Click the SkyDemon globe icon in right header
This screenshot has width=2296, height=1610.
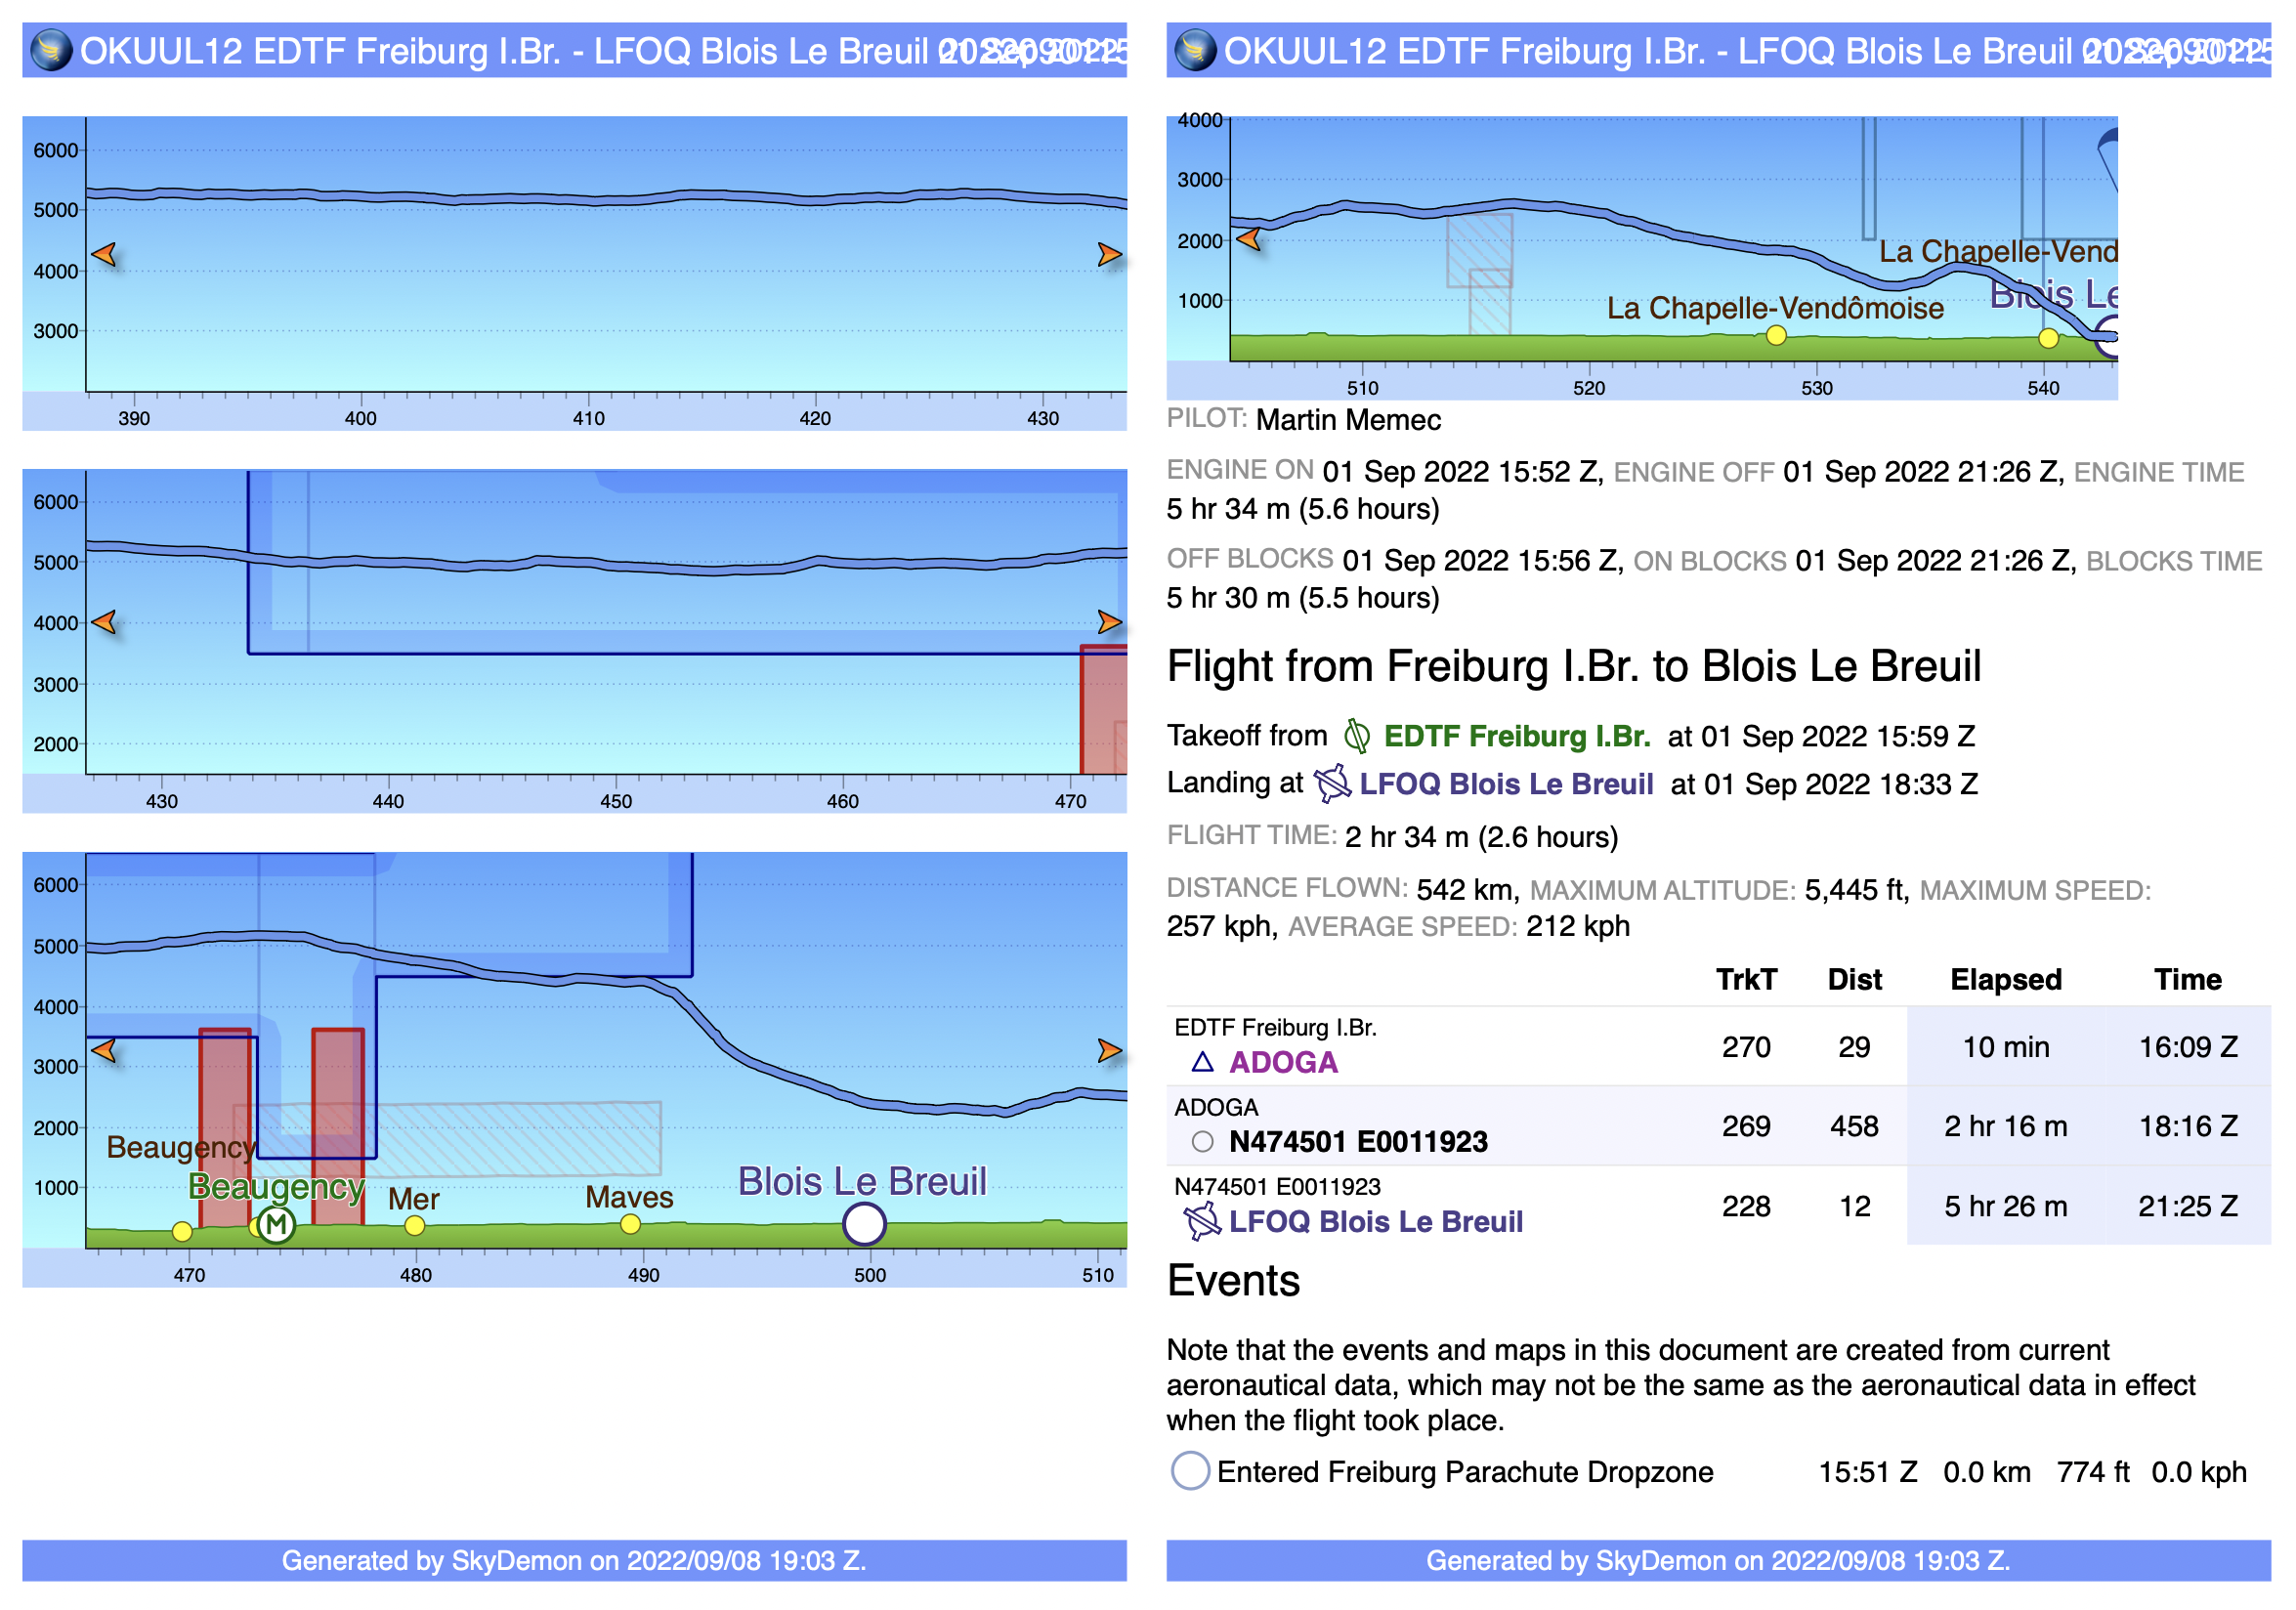1195,50
